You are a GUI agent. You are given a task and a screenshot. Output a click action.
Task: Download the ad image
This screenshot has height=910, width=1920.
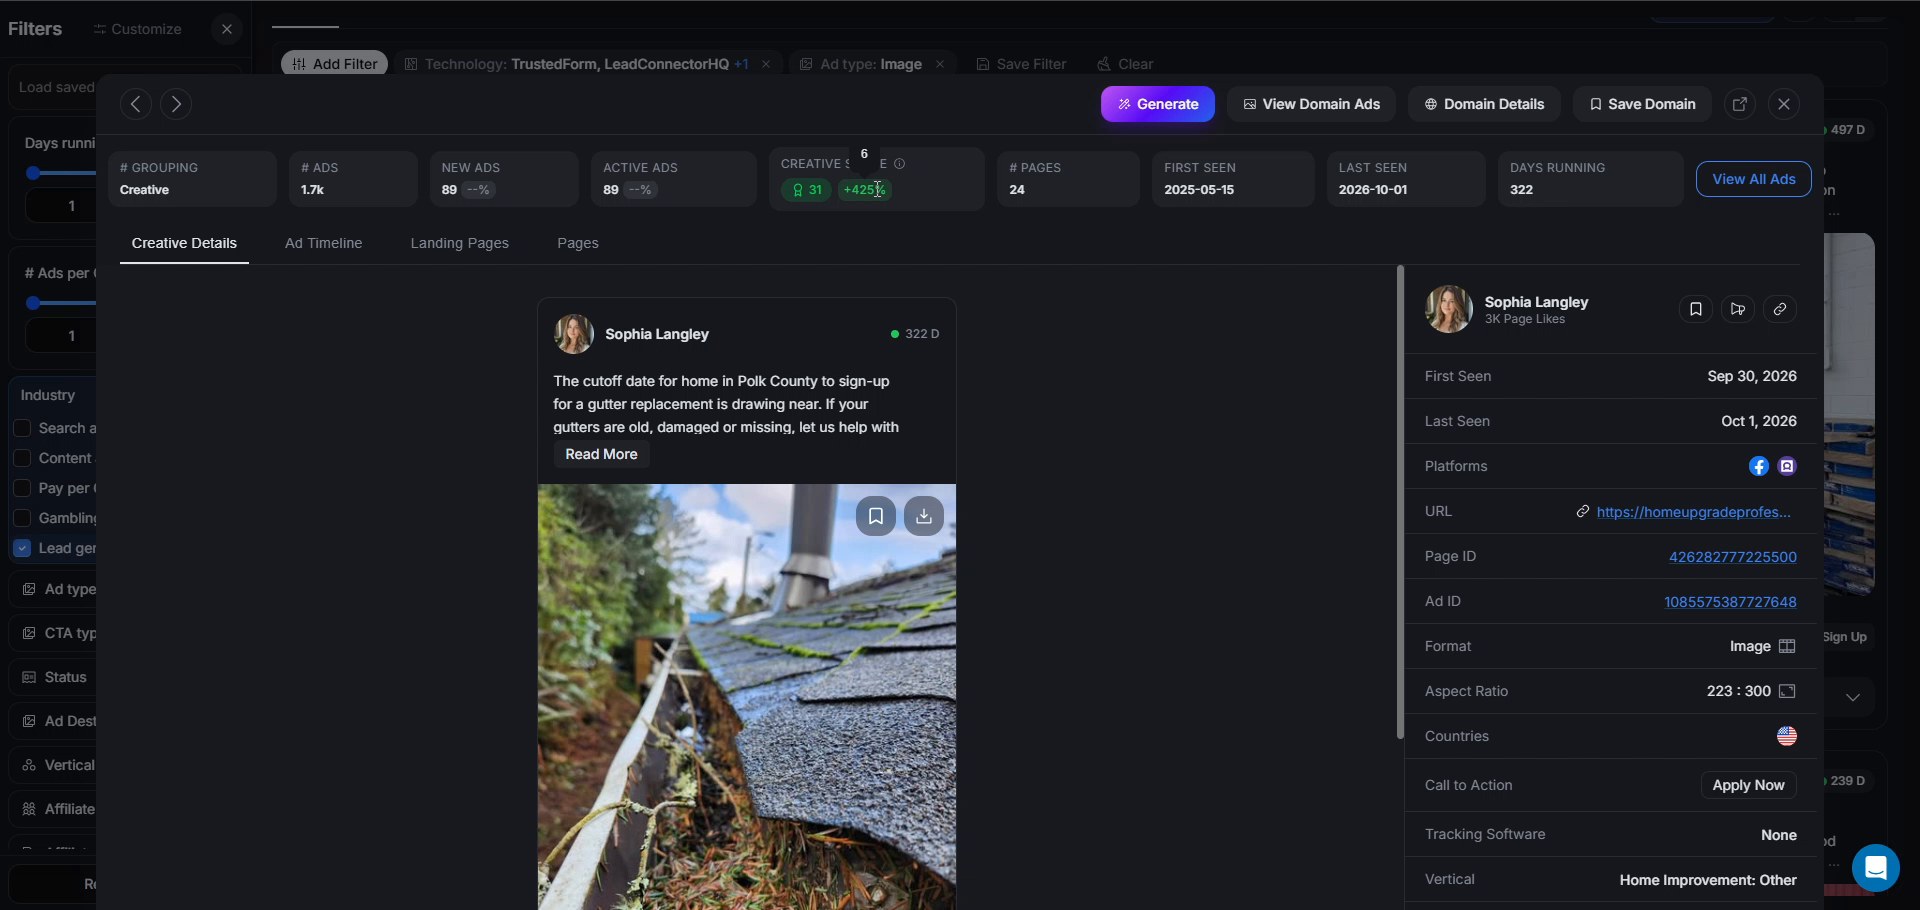[x=924, y=516]
